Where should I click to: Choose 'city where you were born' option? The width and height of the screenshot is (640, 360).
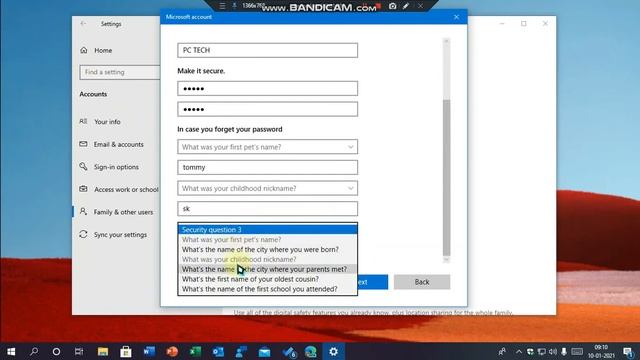pos(267,249)
